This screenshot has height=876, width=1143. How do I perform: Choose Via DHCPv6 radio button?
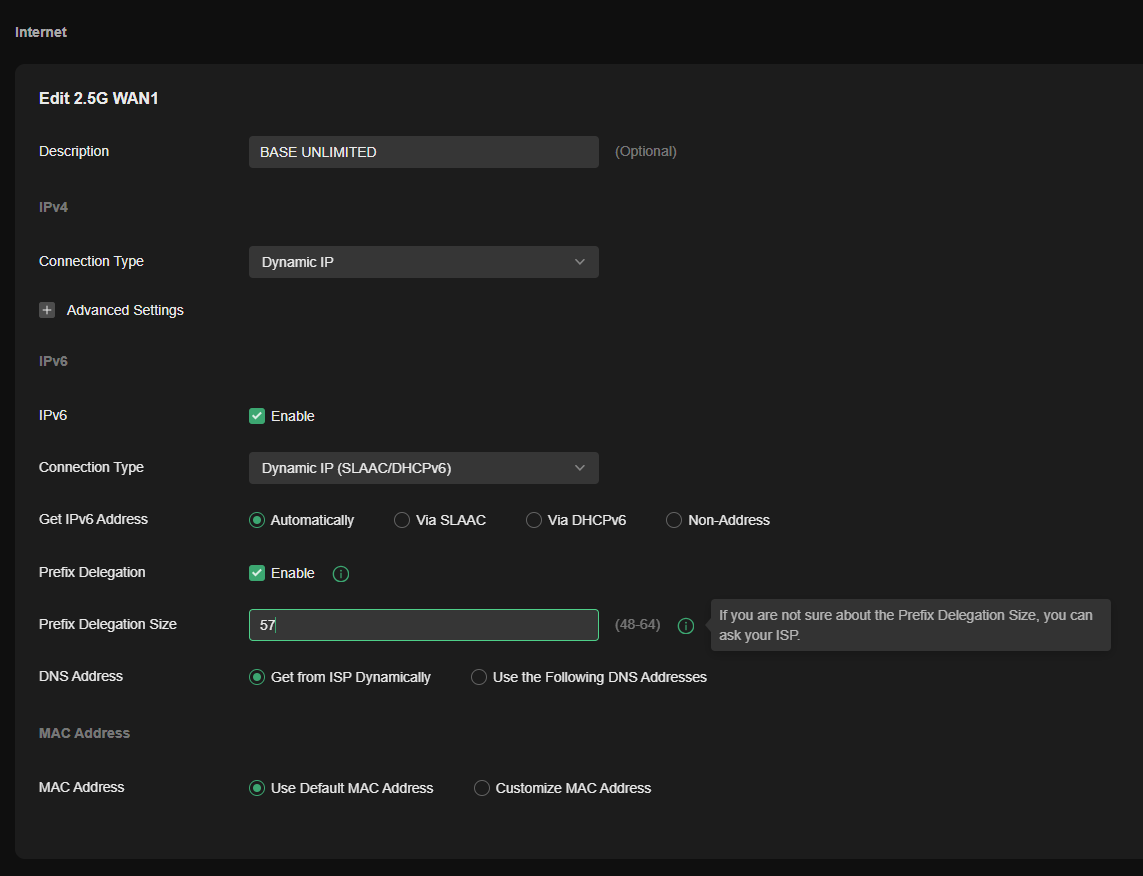click(534, 520)
